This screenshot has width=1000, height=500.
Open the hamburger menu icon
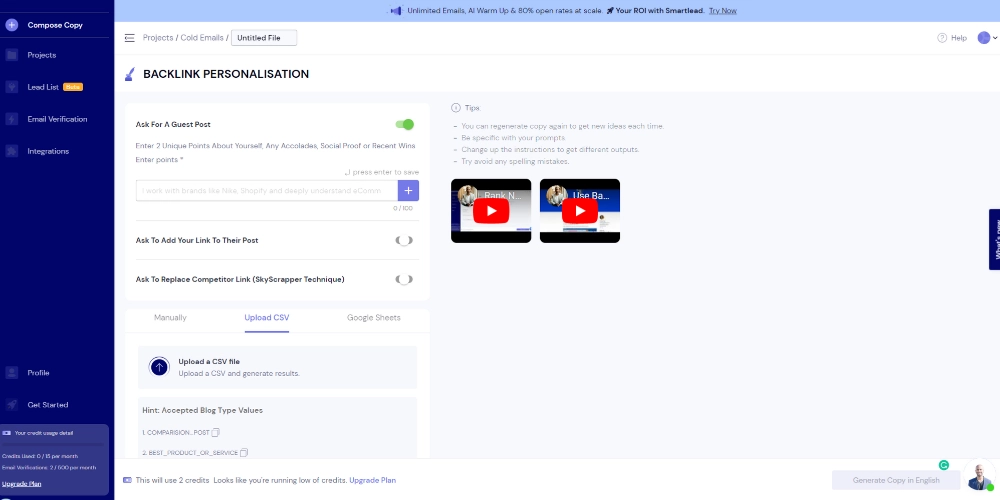[129, 38]
